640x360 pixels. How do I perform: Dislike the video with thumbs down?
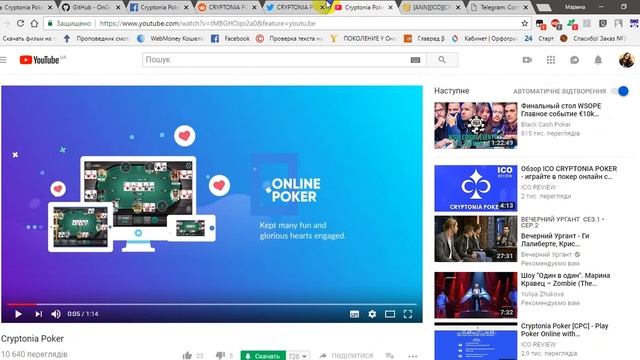220,356
